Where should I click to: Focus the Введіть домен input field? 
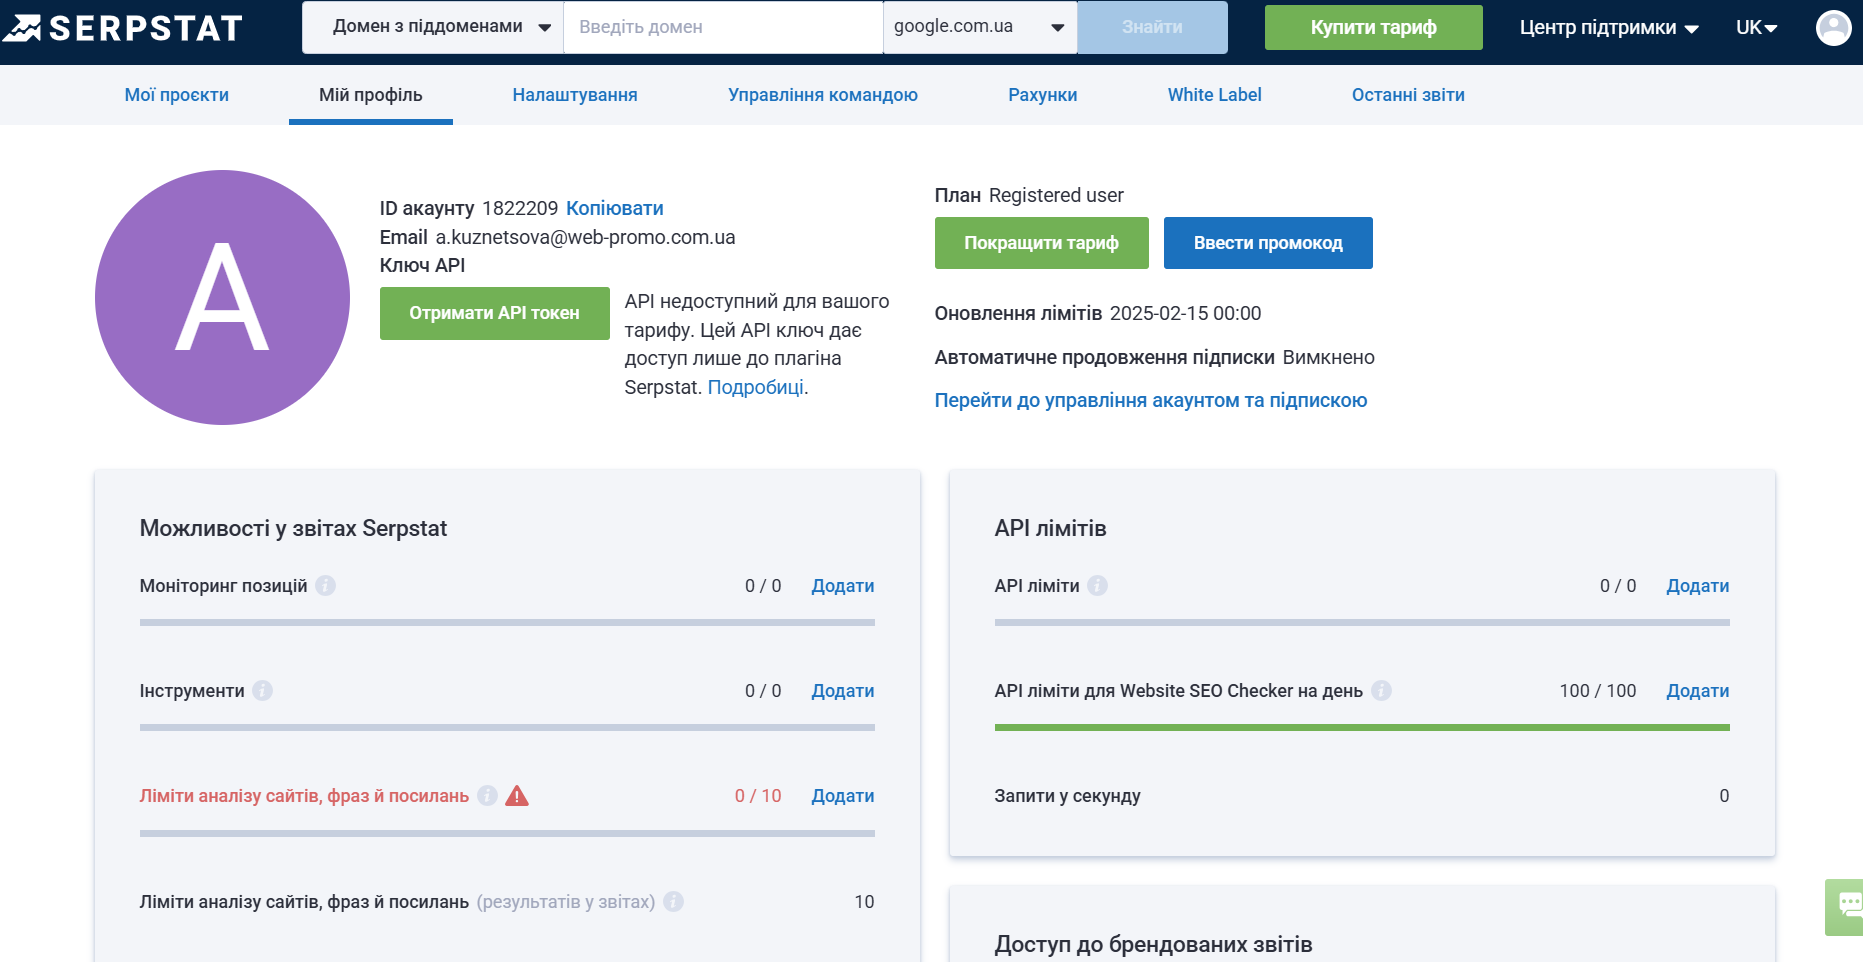(x=724, y=27)
